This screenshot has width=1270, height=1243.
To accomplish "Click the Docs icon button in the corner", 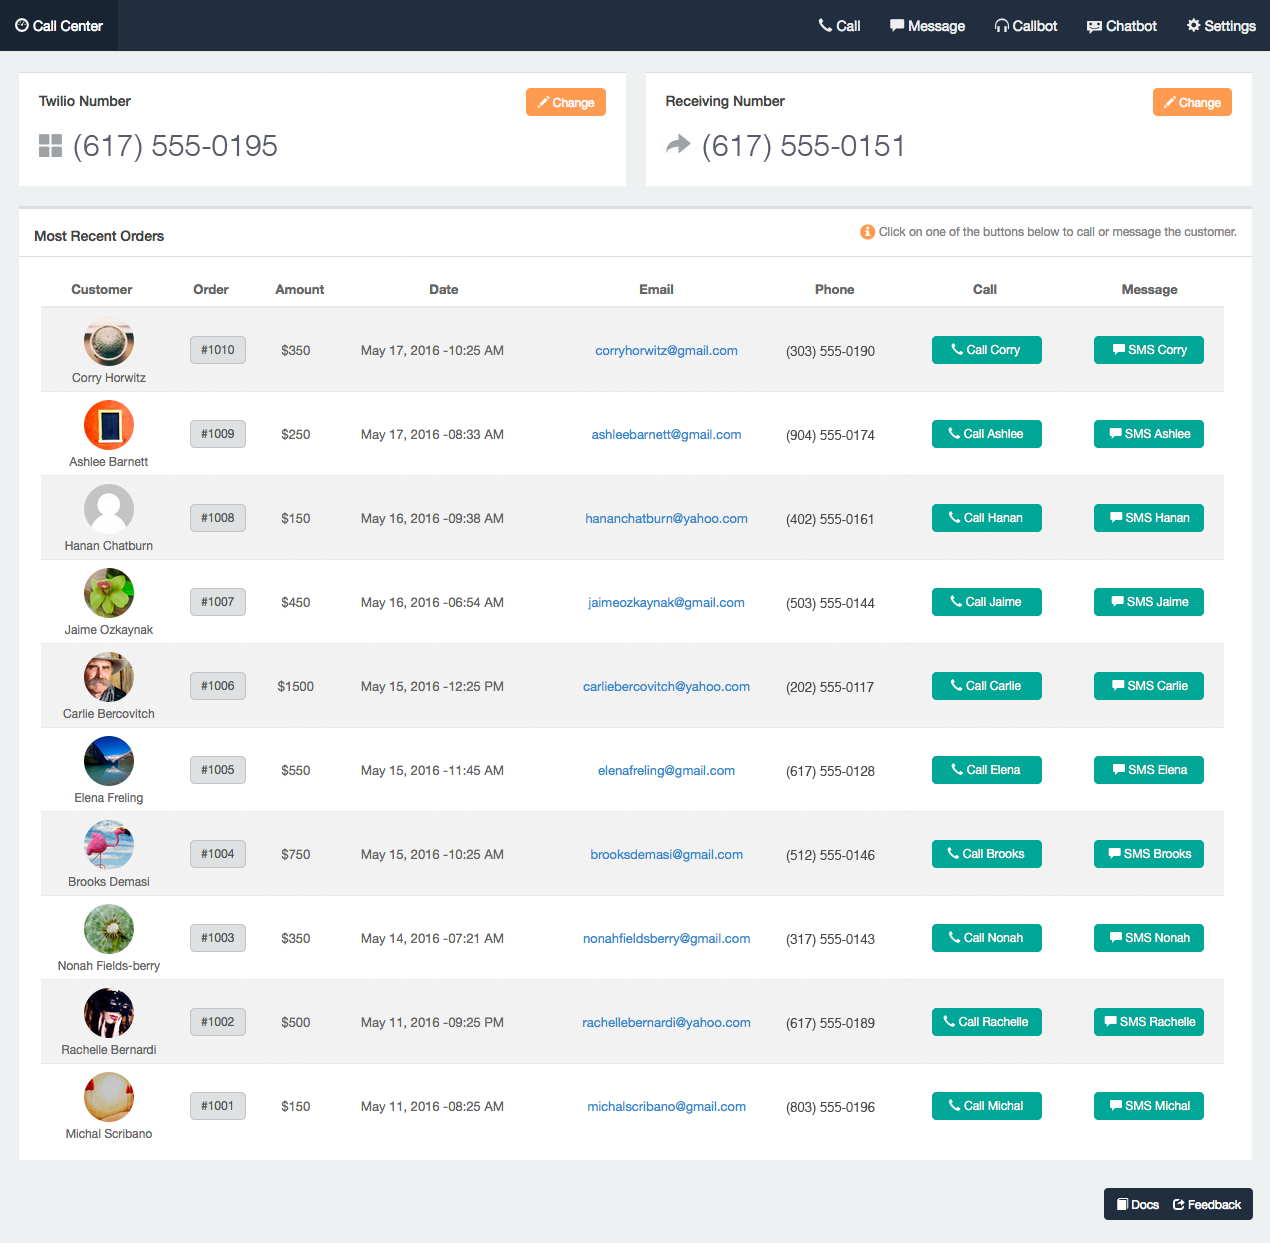I will (x=1125, y=1204).
